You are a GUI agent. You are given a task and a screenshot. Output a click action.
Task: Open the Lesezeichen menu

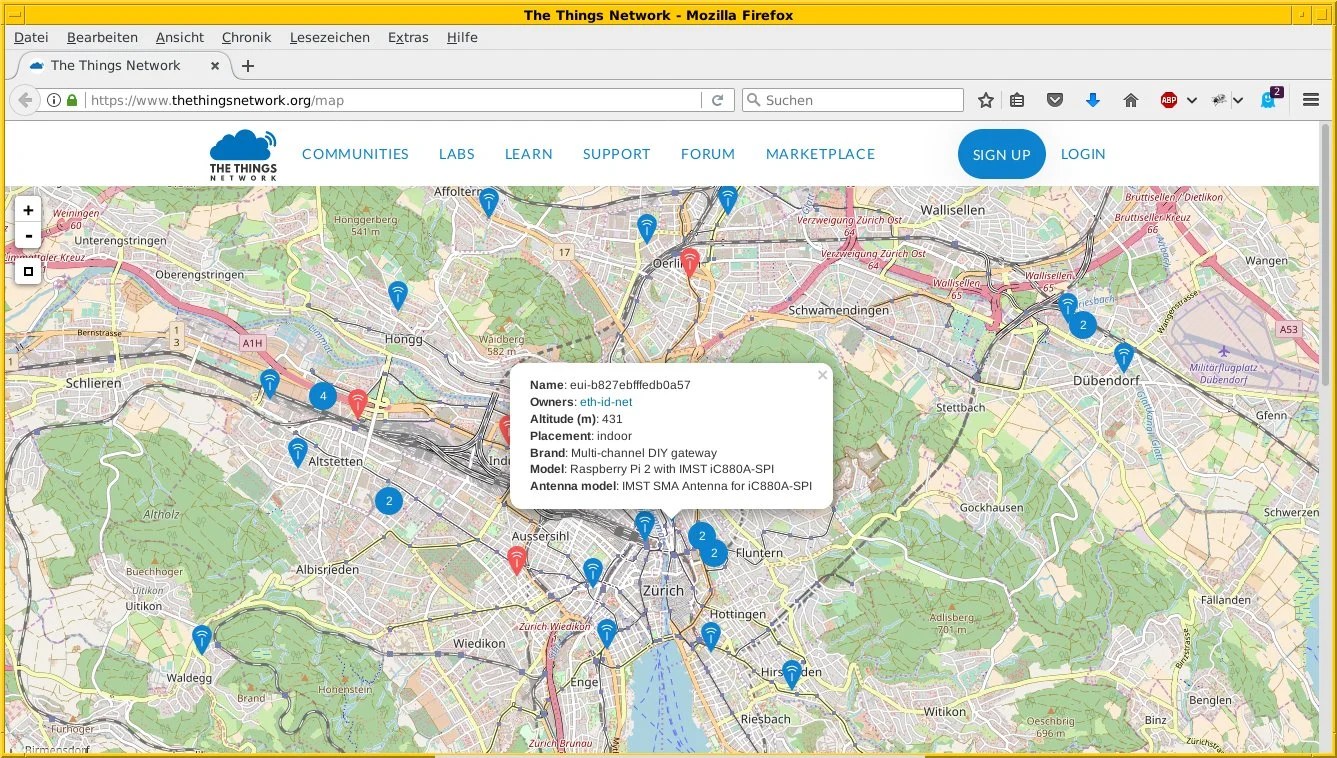tap(330, 37)
